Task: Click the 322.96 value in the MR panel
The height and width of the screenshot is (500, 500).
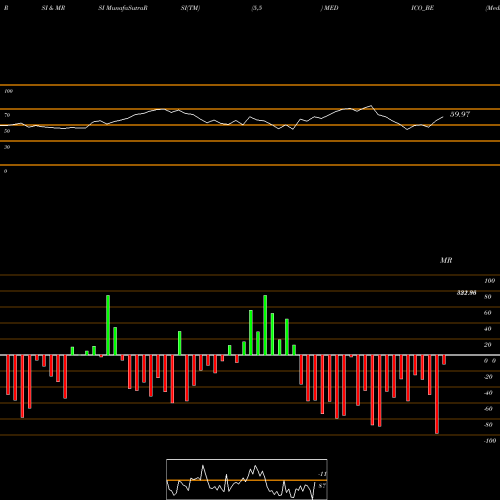Action: pyautogui.click(x=466, y=293)
